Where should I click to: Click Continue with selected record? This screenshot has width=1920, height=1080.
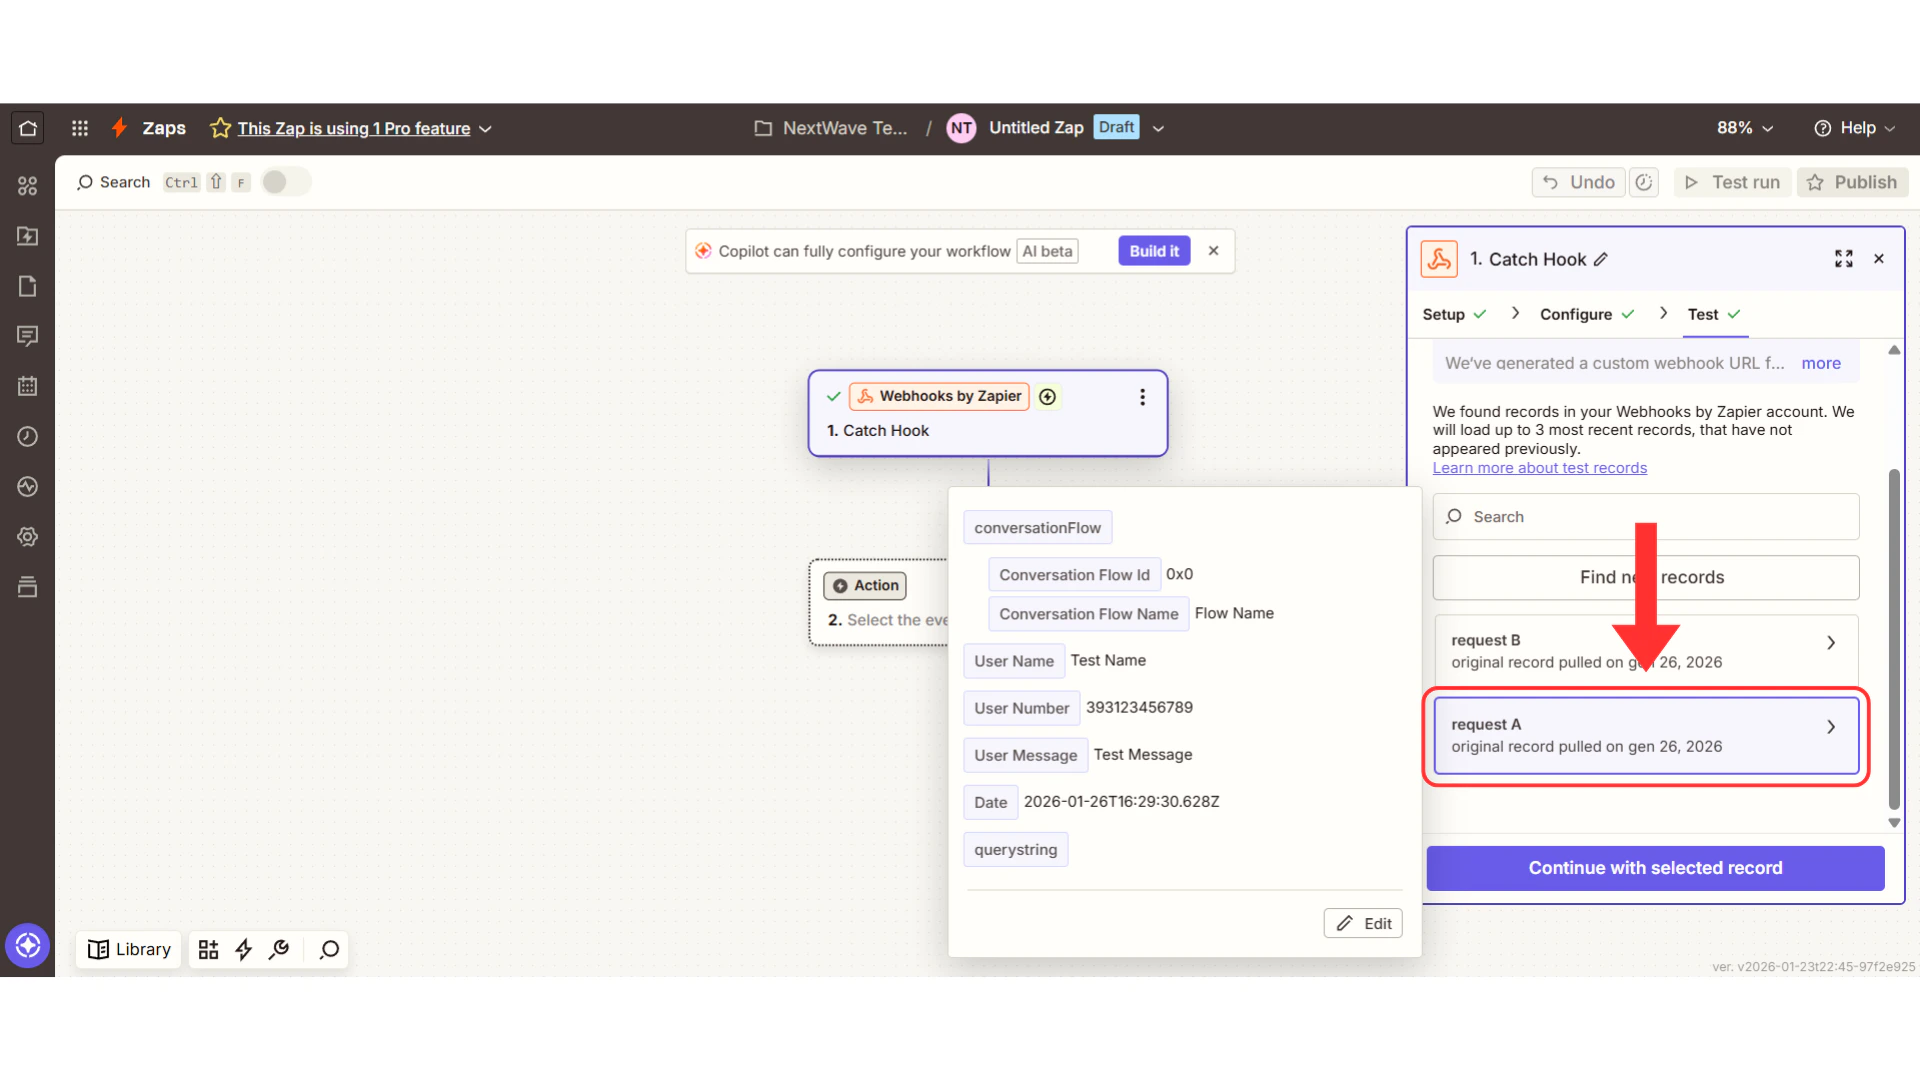tap(1654, 868)
